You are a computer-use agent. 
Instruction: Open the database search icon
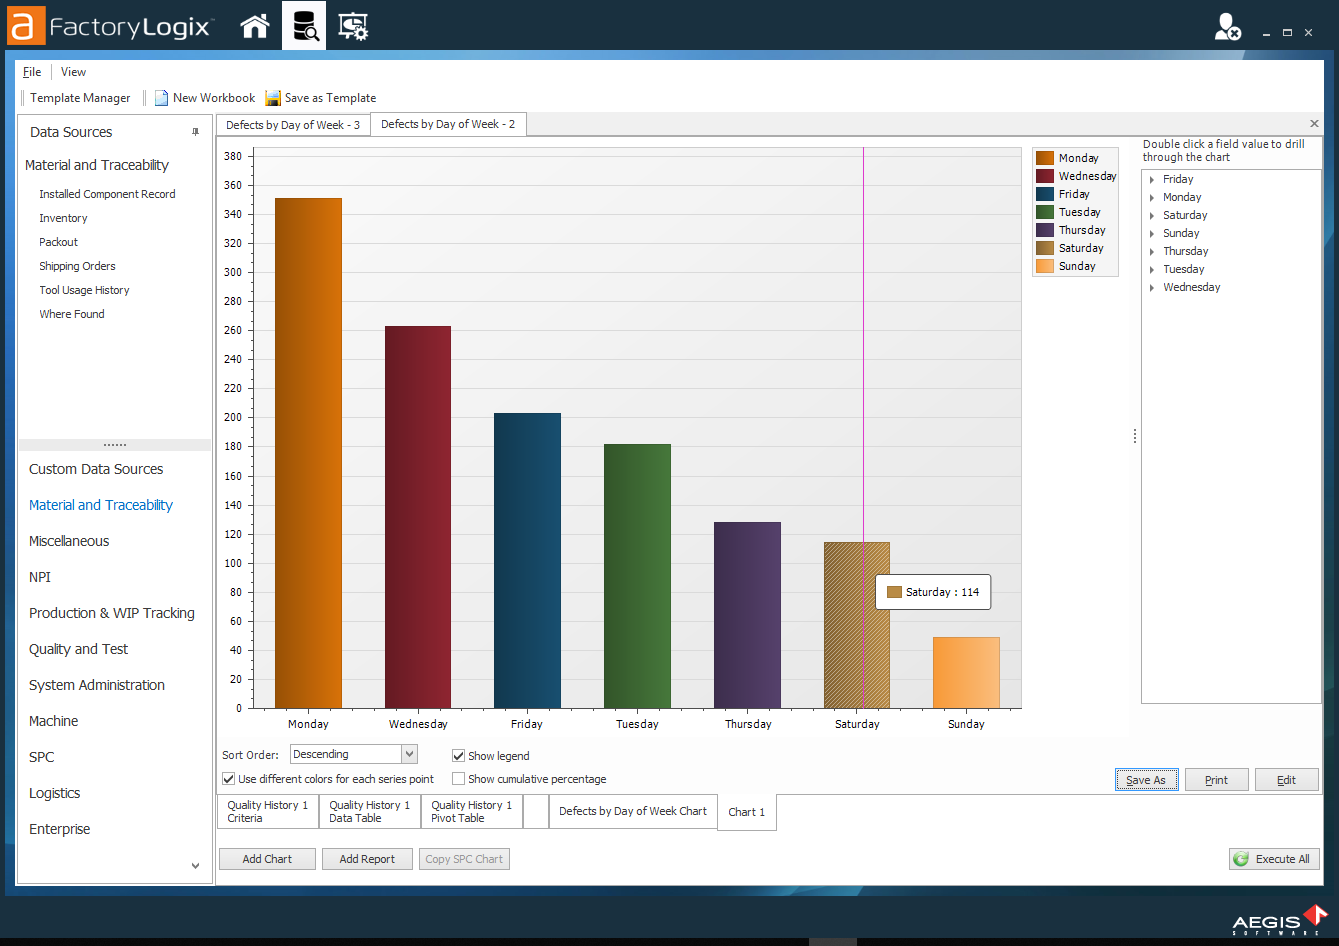(304, 26)
